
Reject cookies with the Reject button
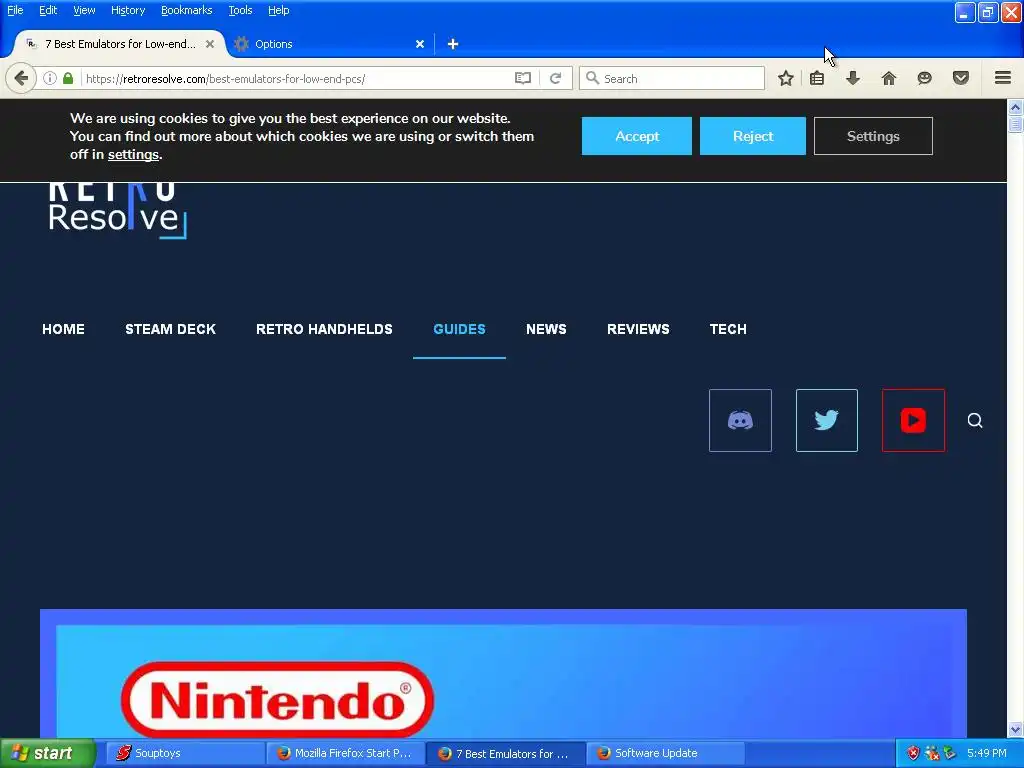click(753, 136)
